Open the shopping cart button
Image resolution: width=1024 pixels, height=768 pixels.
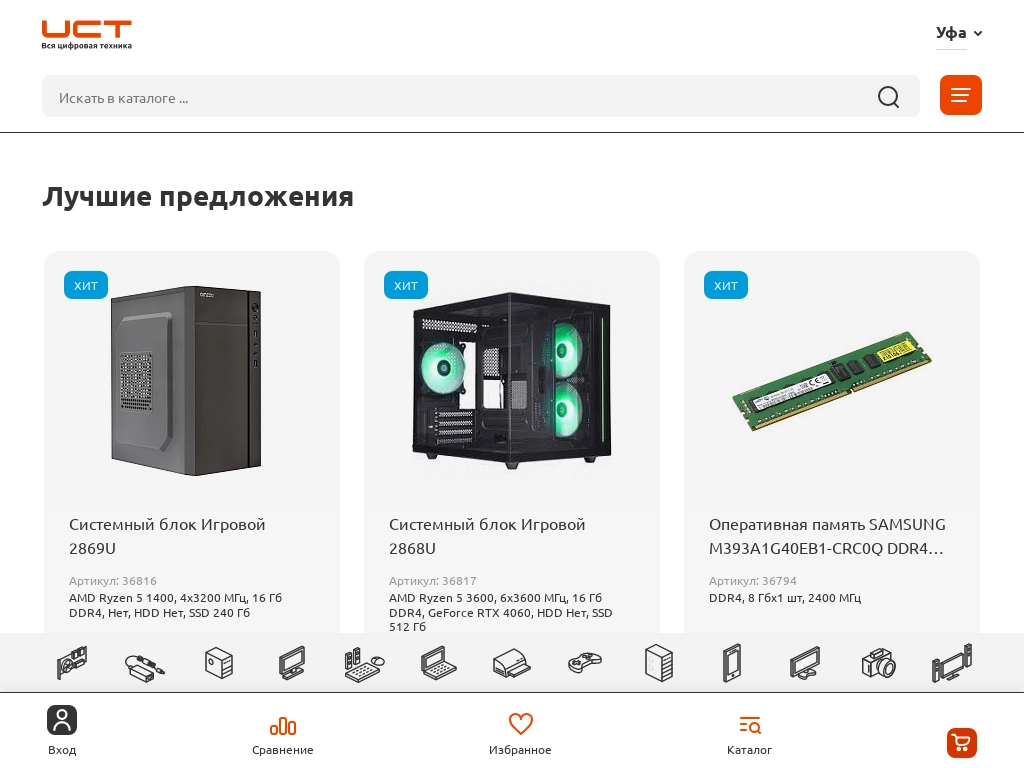coord(962,743)
